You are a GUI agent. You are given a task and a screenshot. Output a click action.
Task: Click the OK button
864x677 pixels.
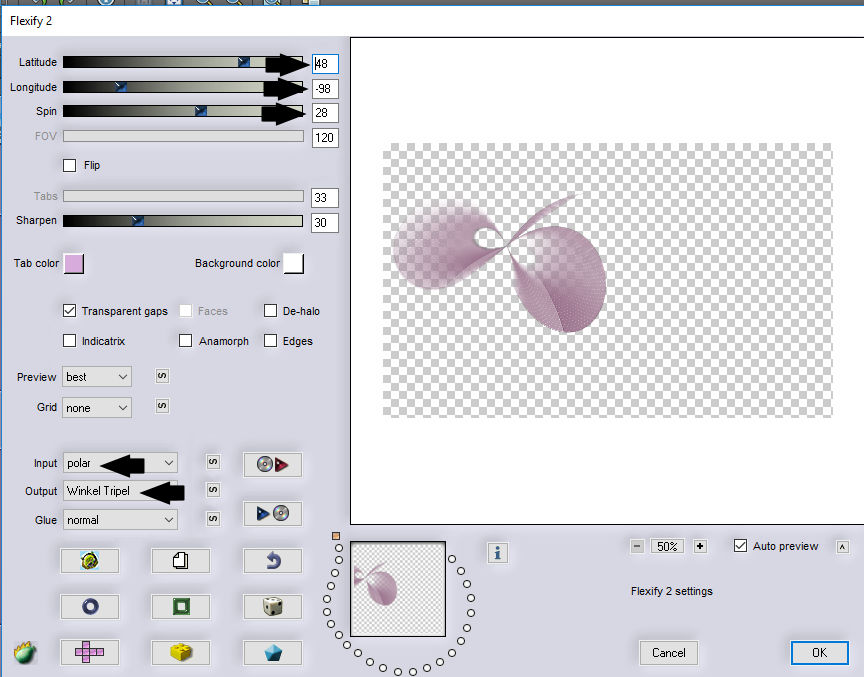pos(819,652)
